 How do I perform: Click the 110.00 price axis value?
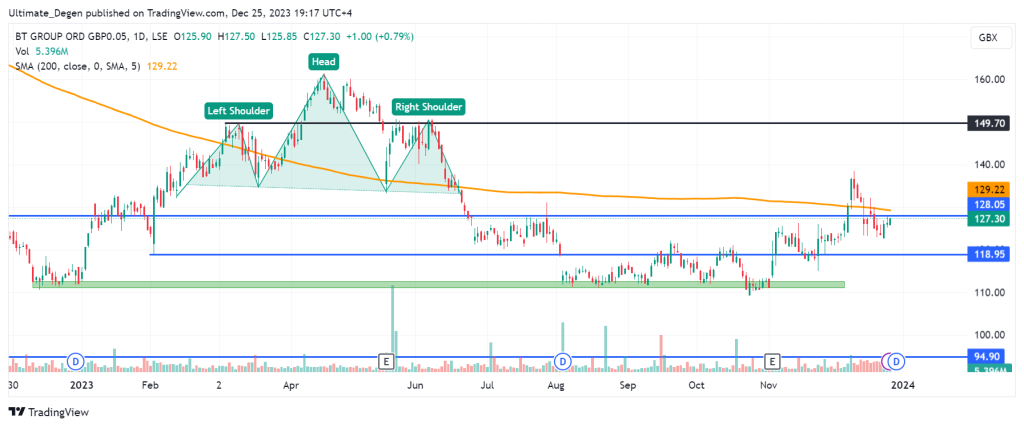tap(990, 293)
